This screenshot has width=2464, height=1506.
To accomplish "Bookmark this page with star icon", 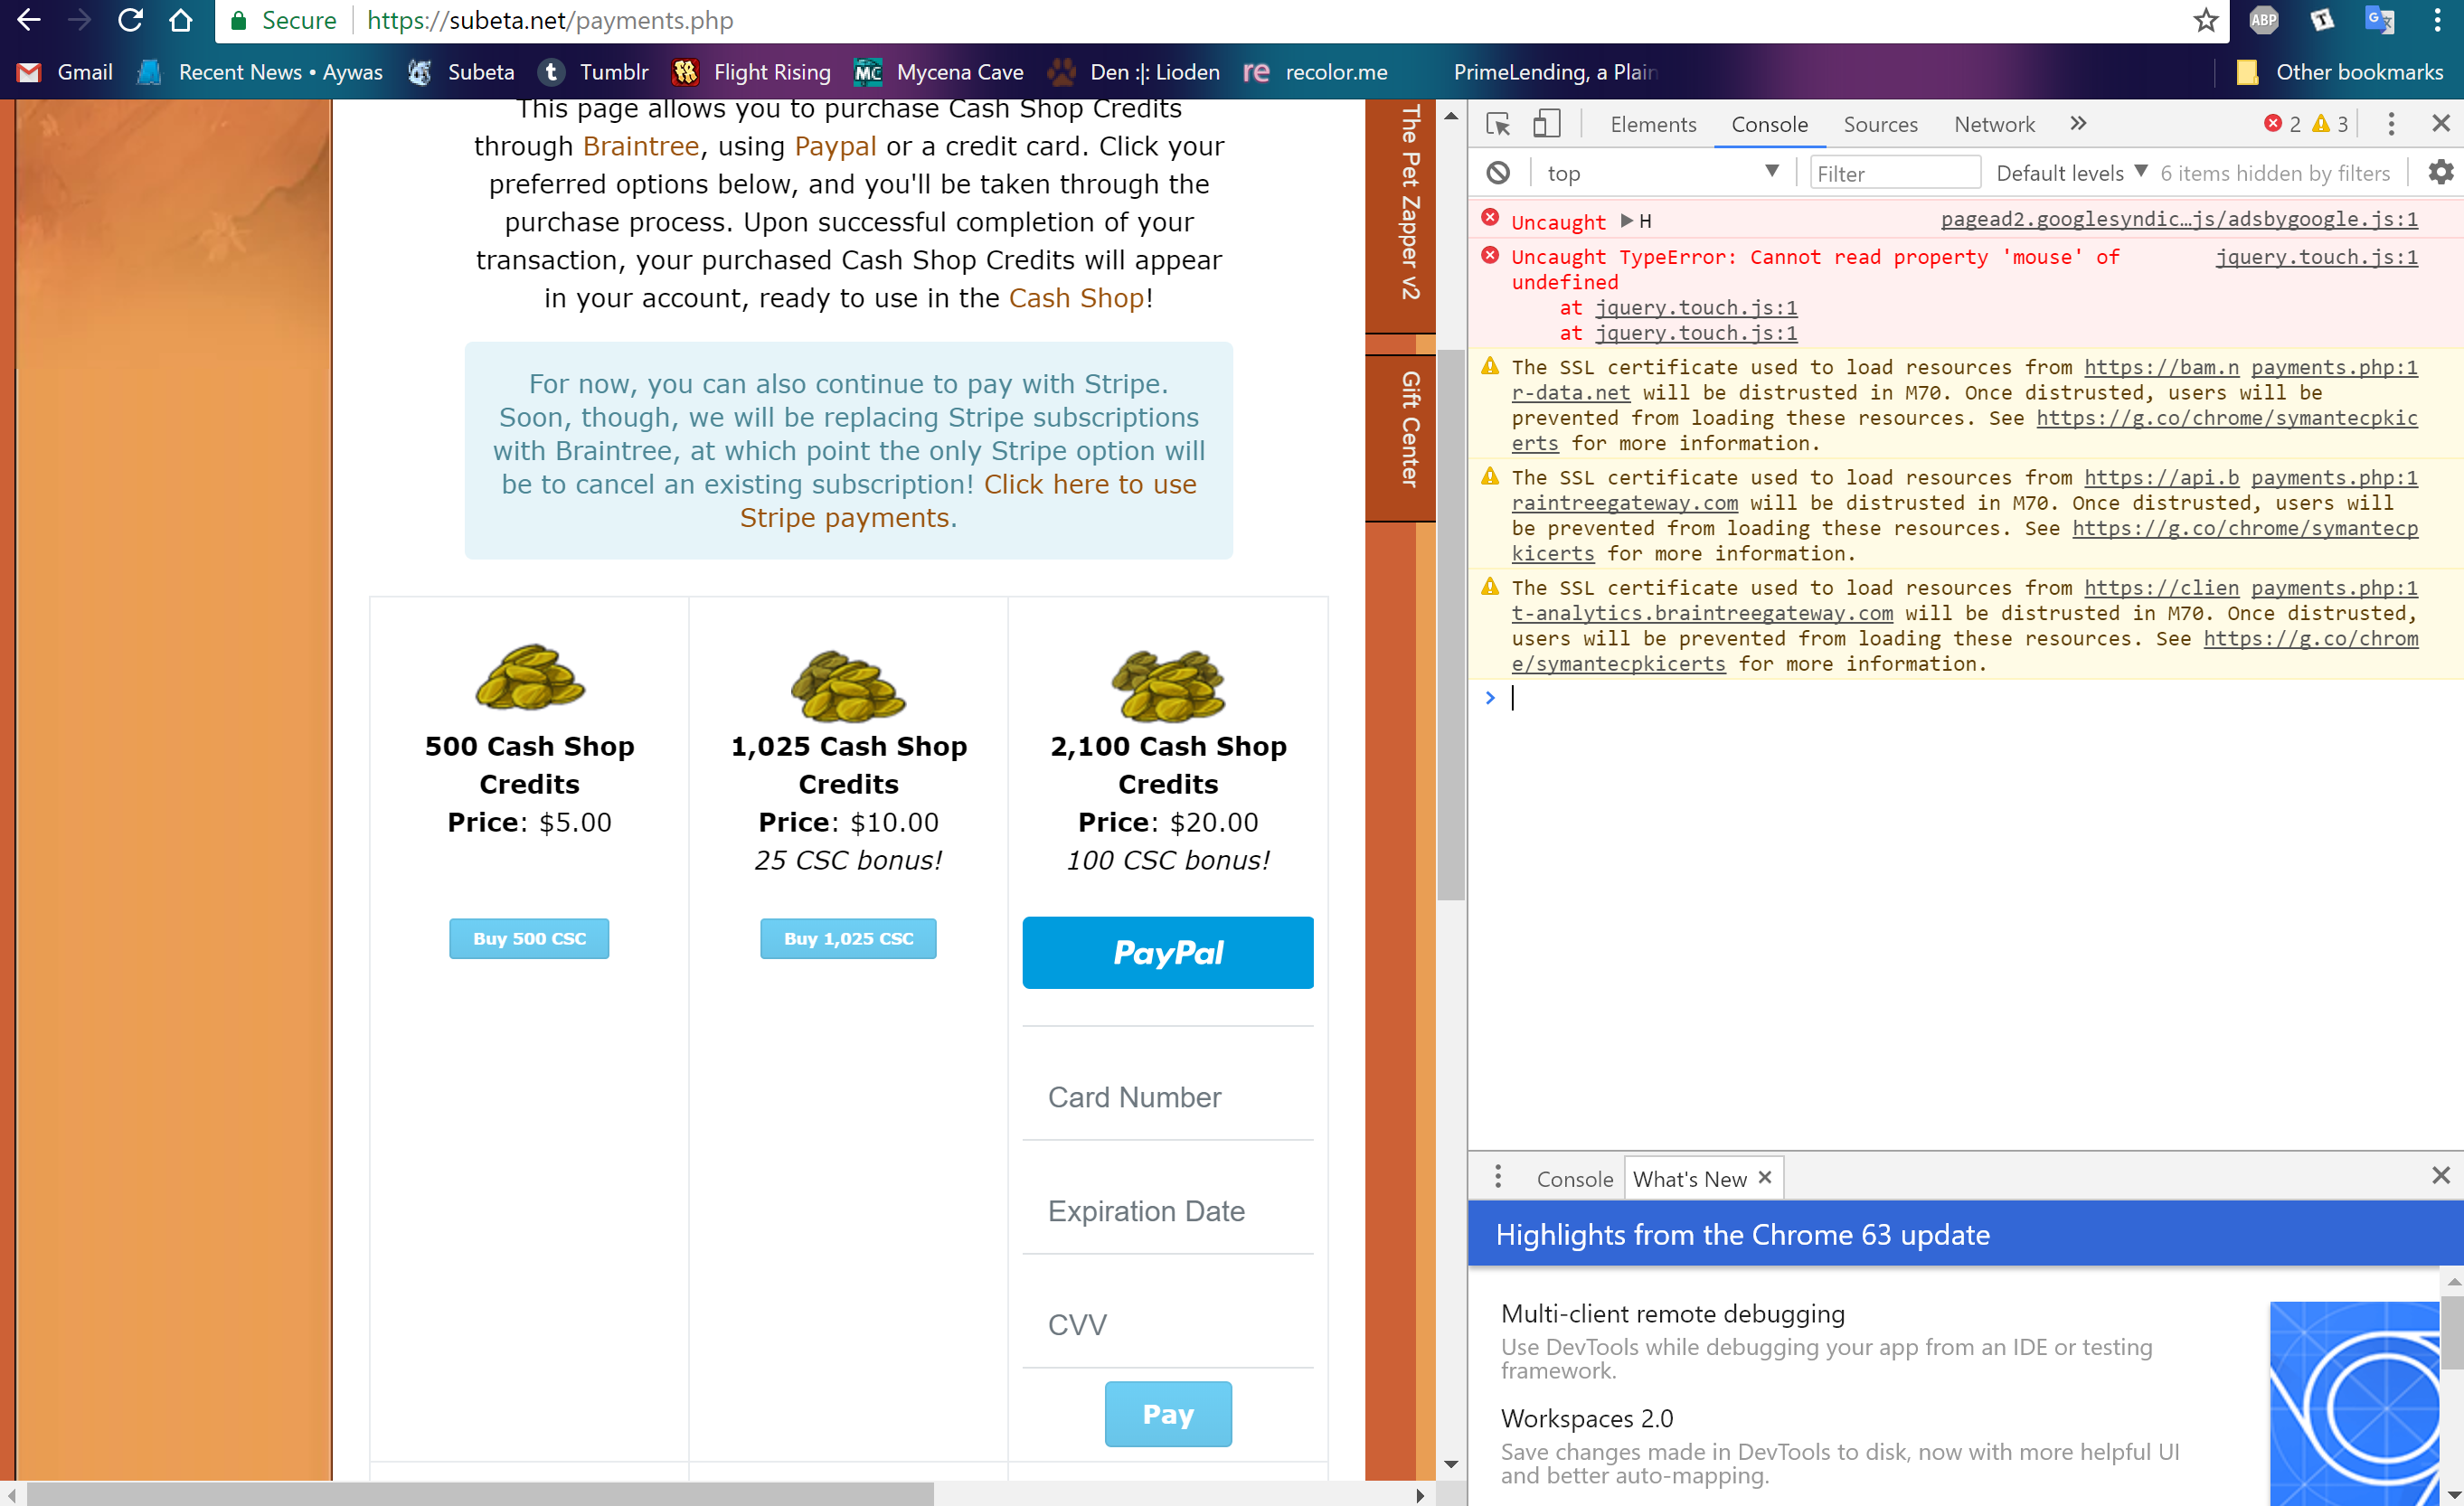I will tap(2205, 20).
